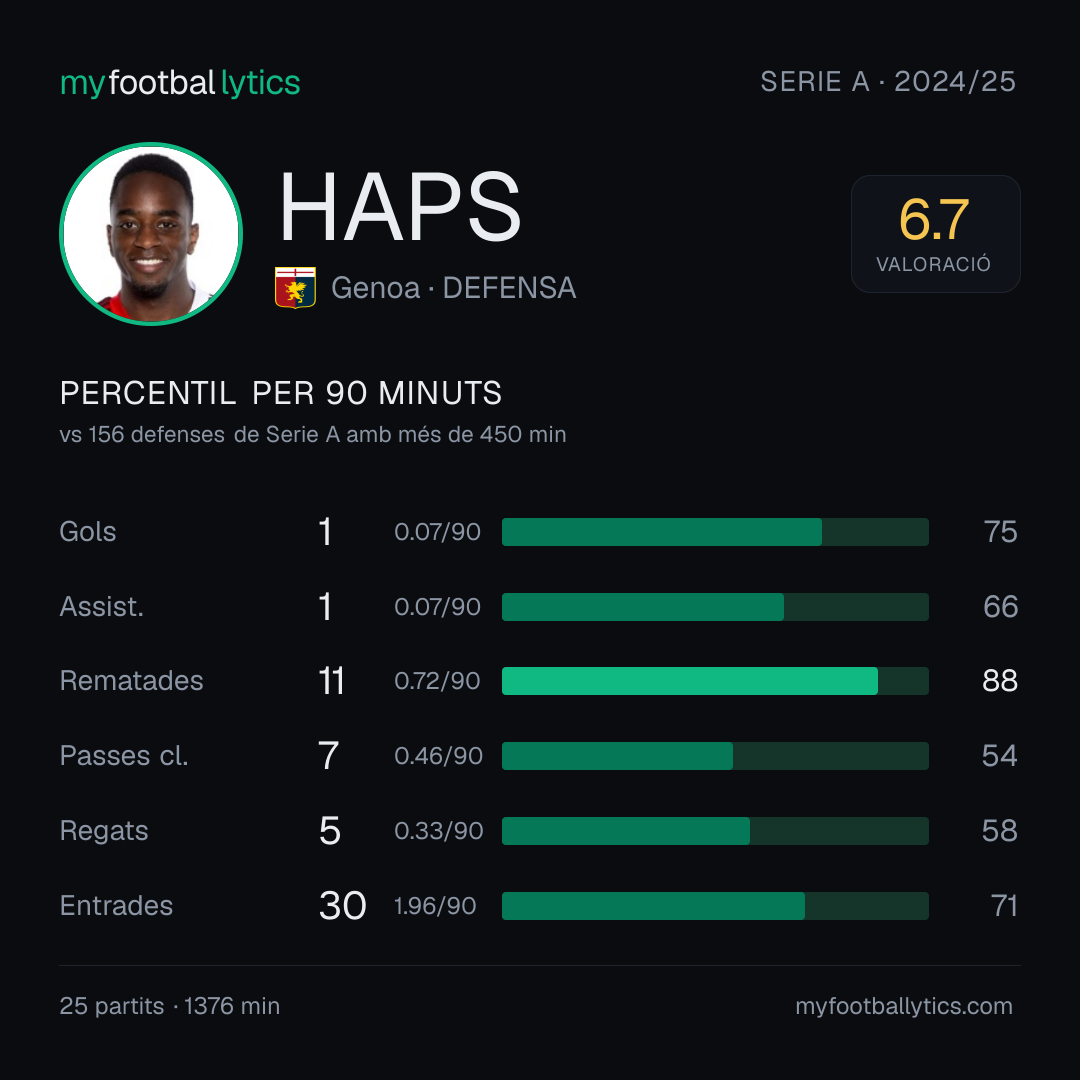This screenshot has width=1080, height=1080.
Task: Select the SERIE A · 2024/25 label
Action: tap(888, 82)
